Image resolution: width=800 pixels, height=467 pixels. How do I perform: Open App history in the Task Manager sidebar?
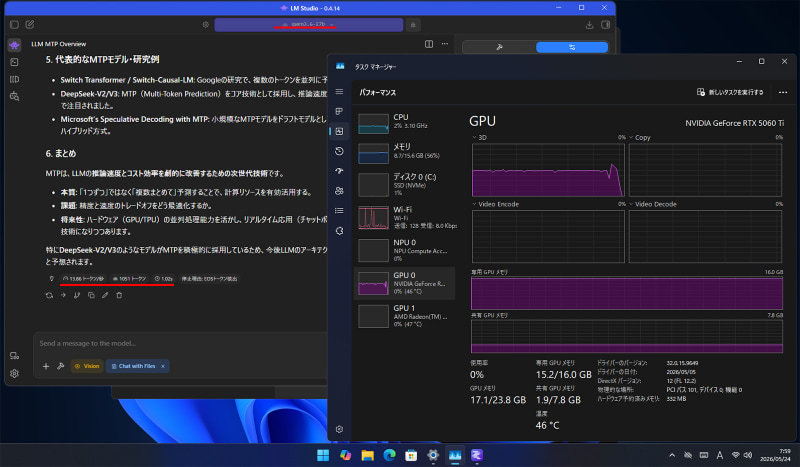click(339, 151)
